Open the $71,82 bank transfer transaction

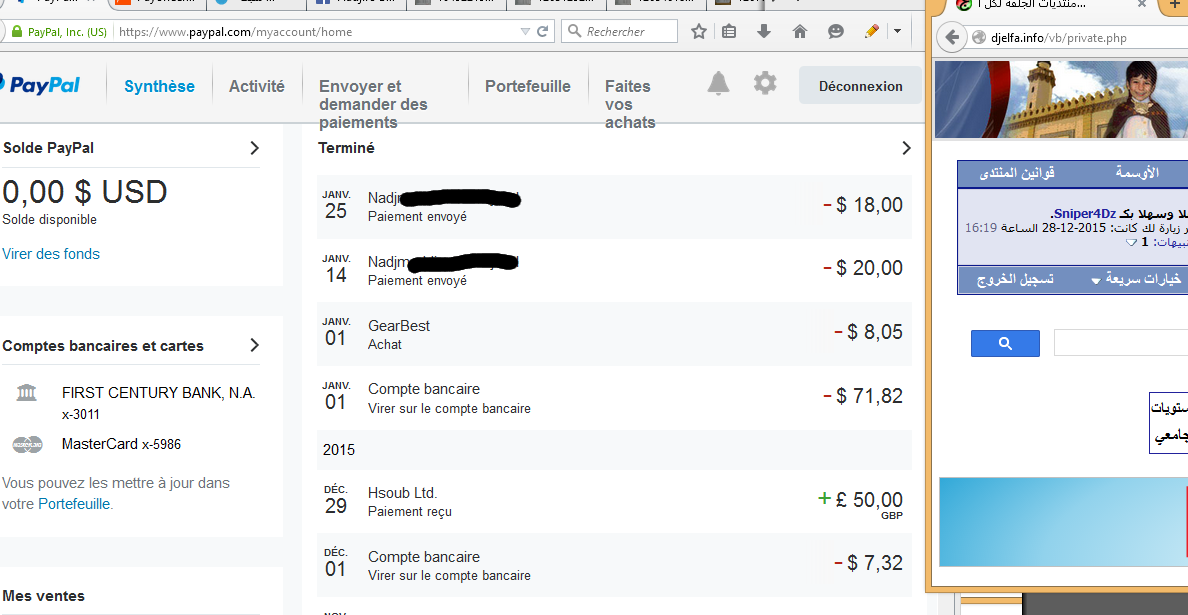(x=614, y=398)
